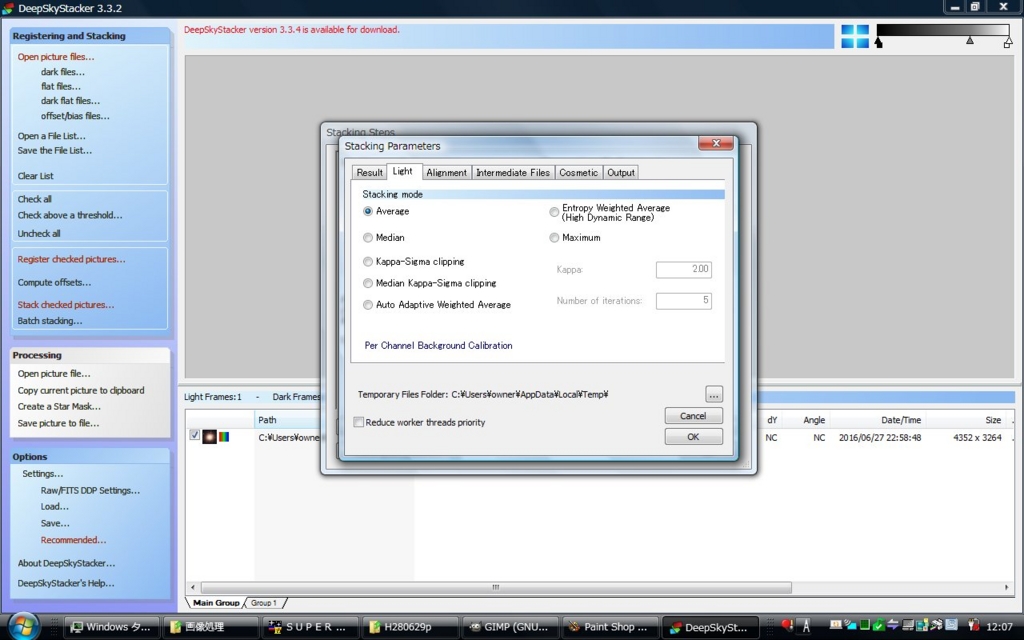Switch to GIMP in the taskbar
Image resolution: width=1024 pixels, height=640 pixels.
[509, 627]
